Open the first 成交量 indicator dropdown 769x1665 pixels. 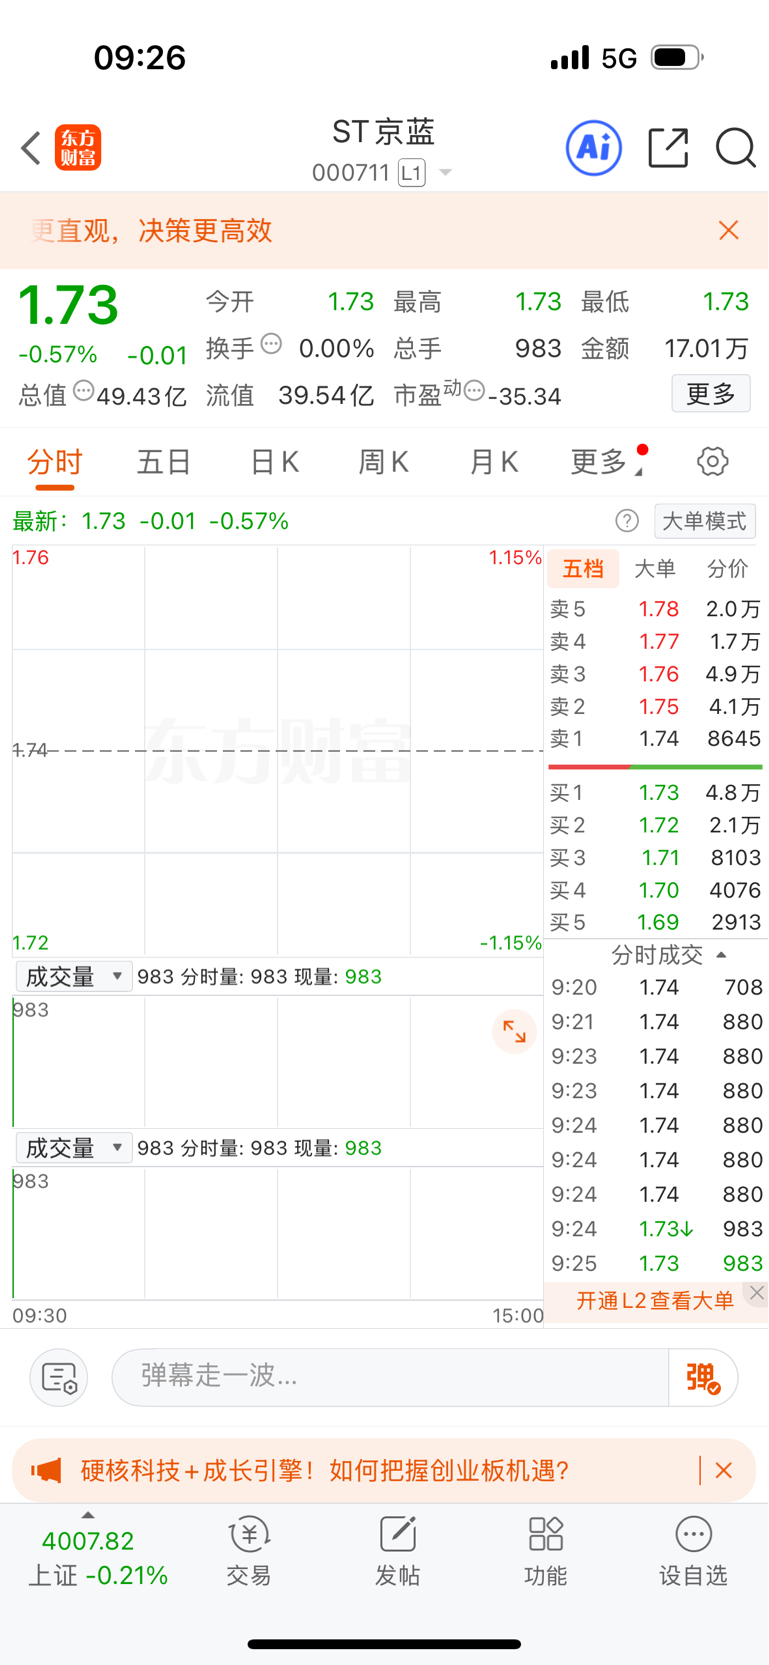[73, 977]
